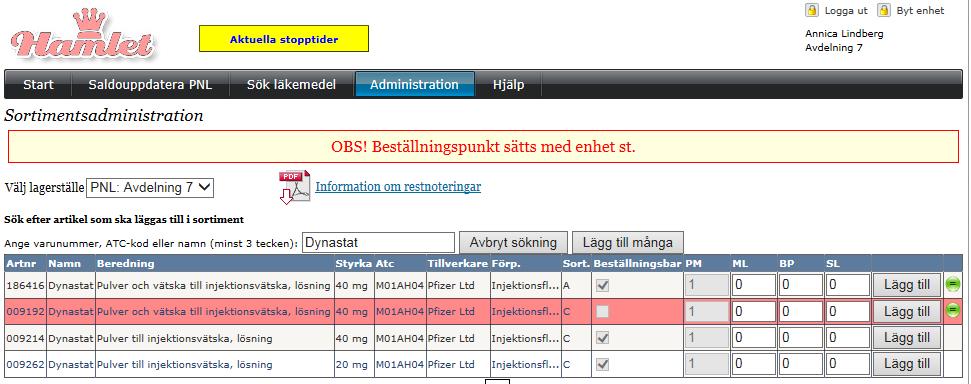Image resolution: width=971 pixels, height=384 pixels.
Task: Open the PDF icon for restnoteringar
Action: click(294, 187)
